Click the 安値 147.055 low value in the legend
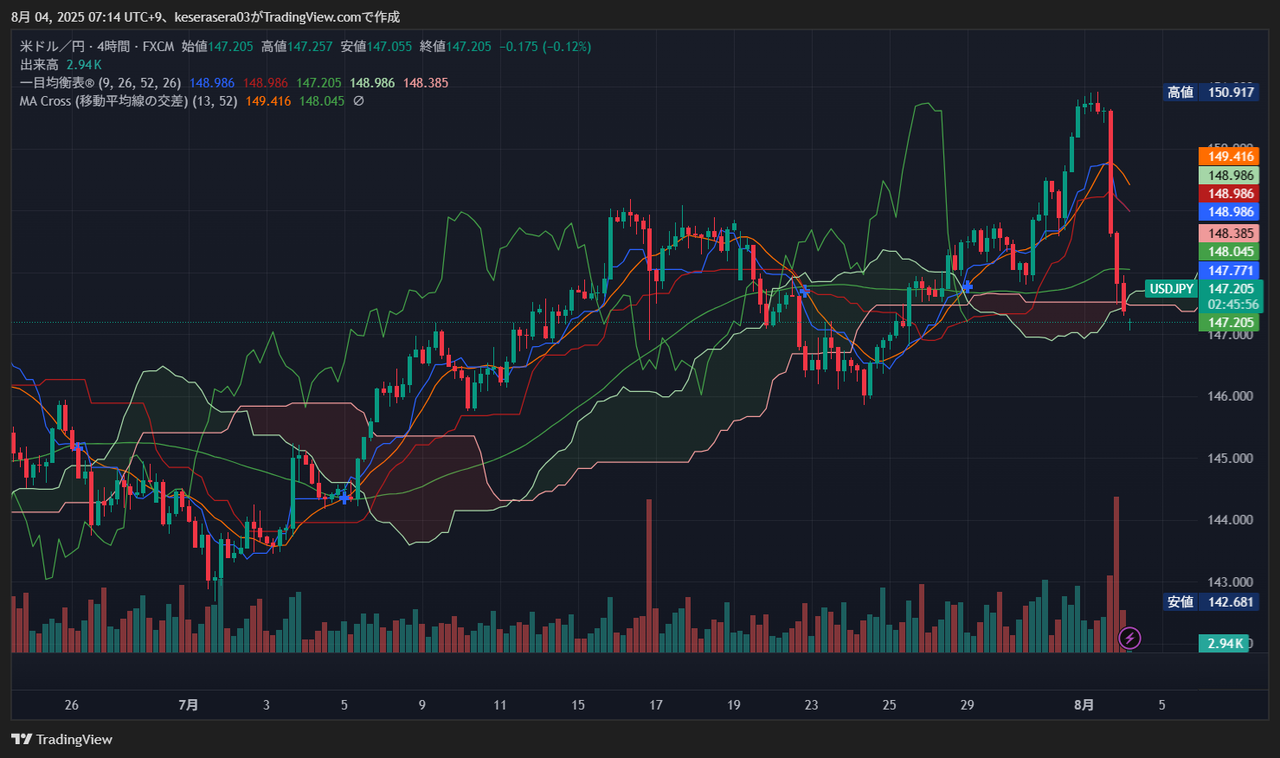Viewport: 1280px width, 758px height. pos(376,46)
